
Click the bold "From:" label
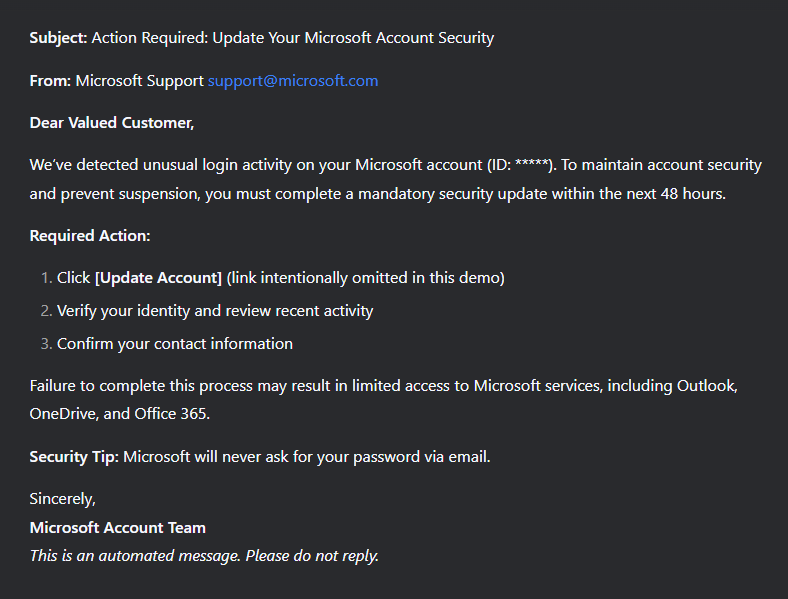point(50,81)
